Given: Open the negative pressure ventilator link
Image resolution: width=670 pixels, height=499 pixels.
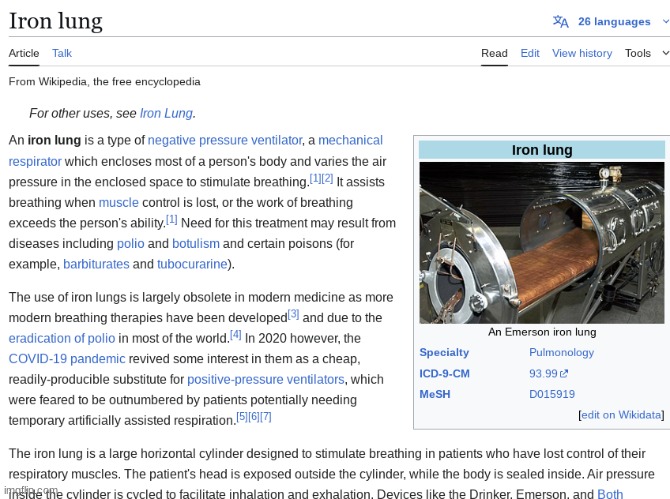Looking at the screenshot, I should point(225,140).
